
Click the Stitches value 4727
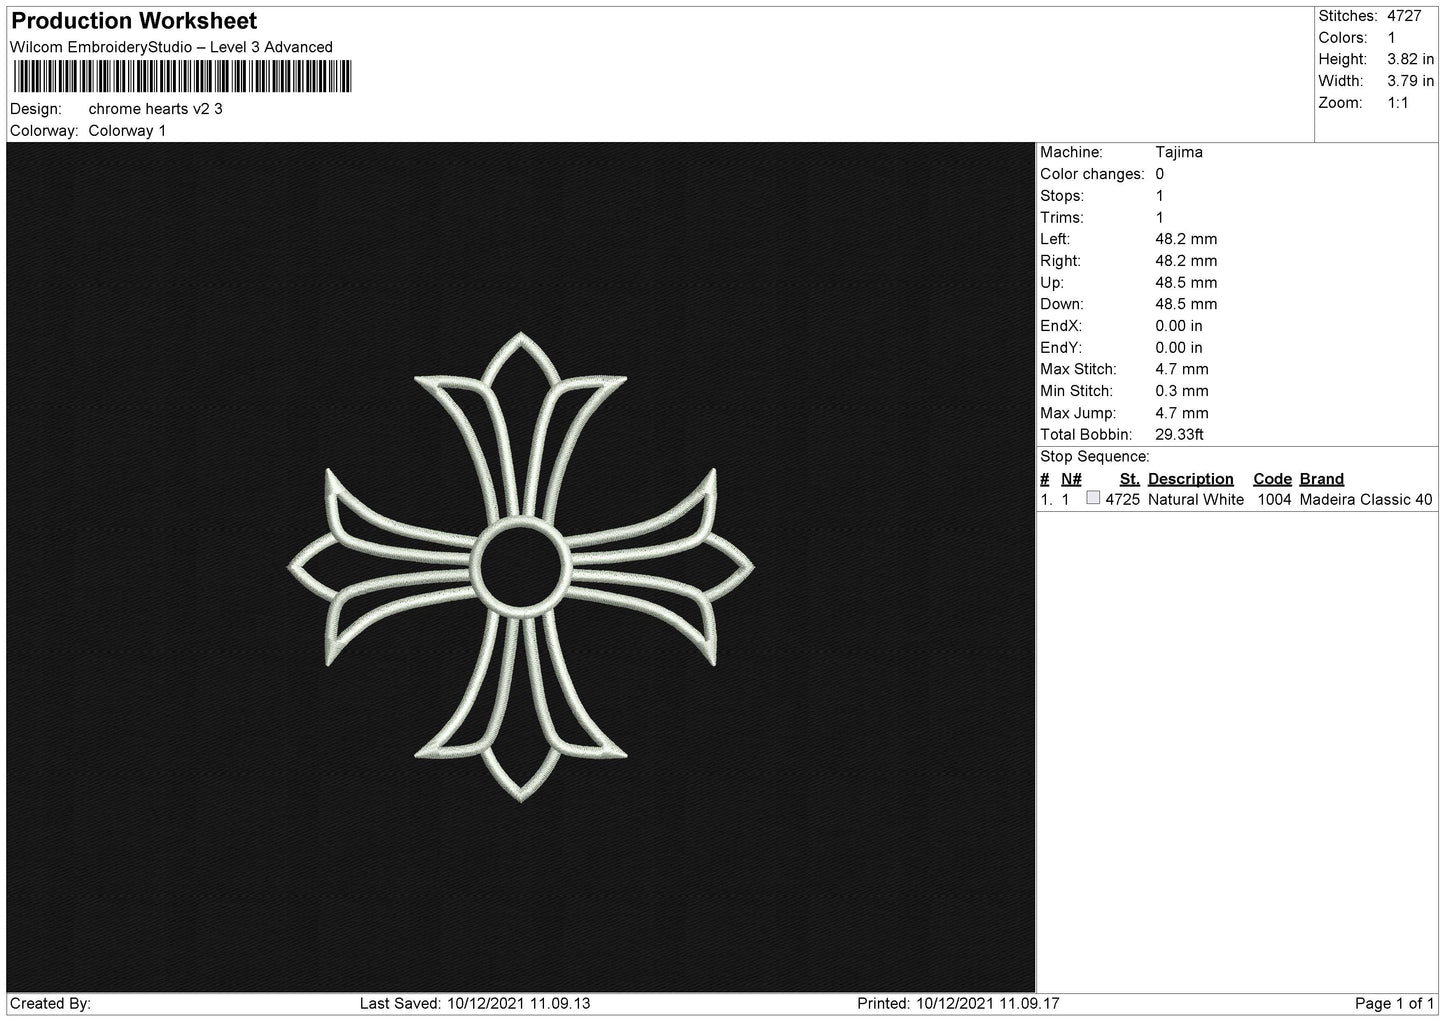1404,16
